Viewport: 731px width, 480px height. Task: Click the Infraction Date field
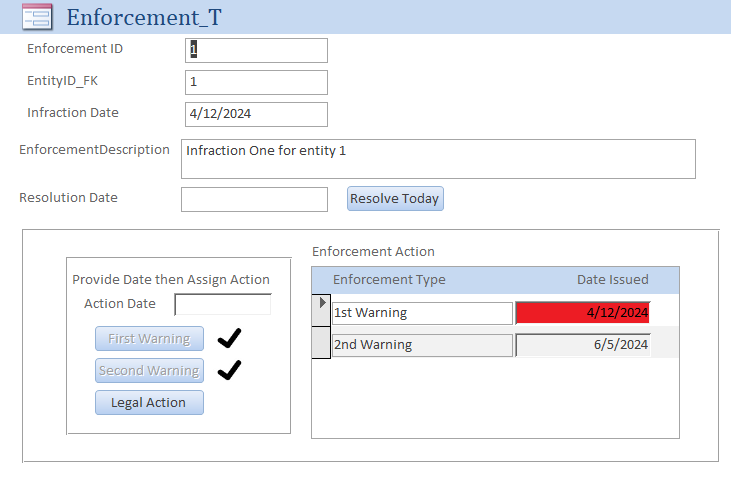[x=256, y=114]
